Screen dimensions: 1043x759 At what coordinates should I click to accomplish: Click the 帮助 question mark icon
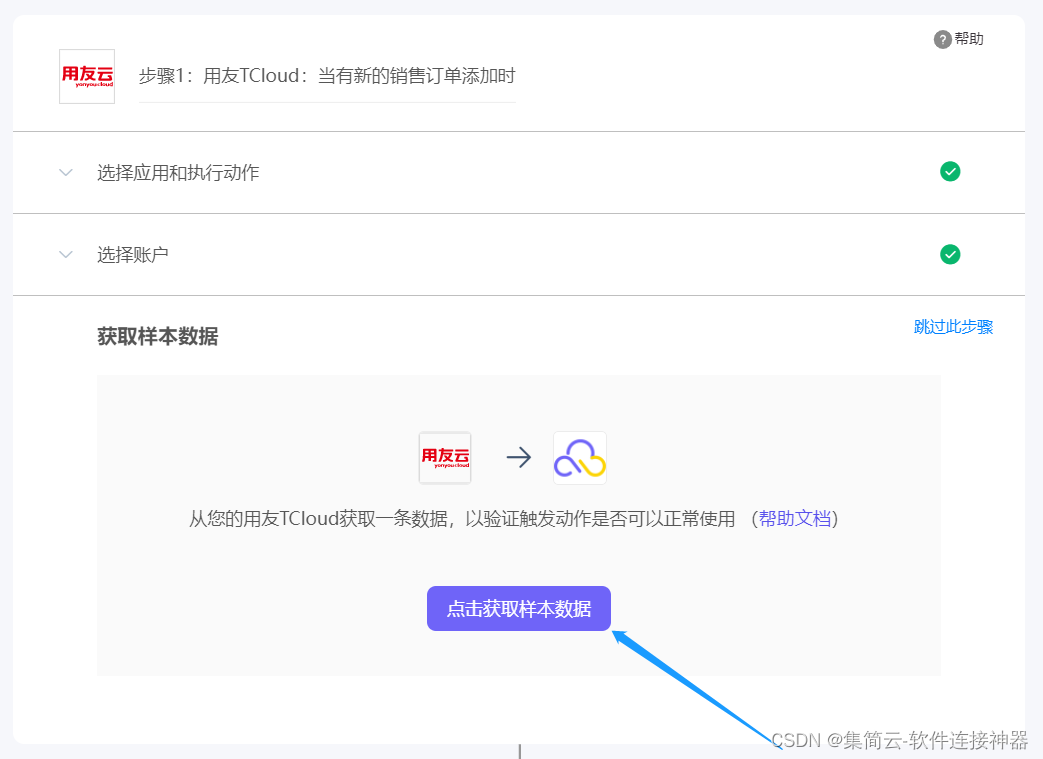pos(942,39)
